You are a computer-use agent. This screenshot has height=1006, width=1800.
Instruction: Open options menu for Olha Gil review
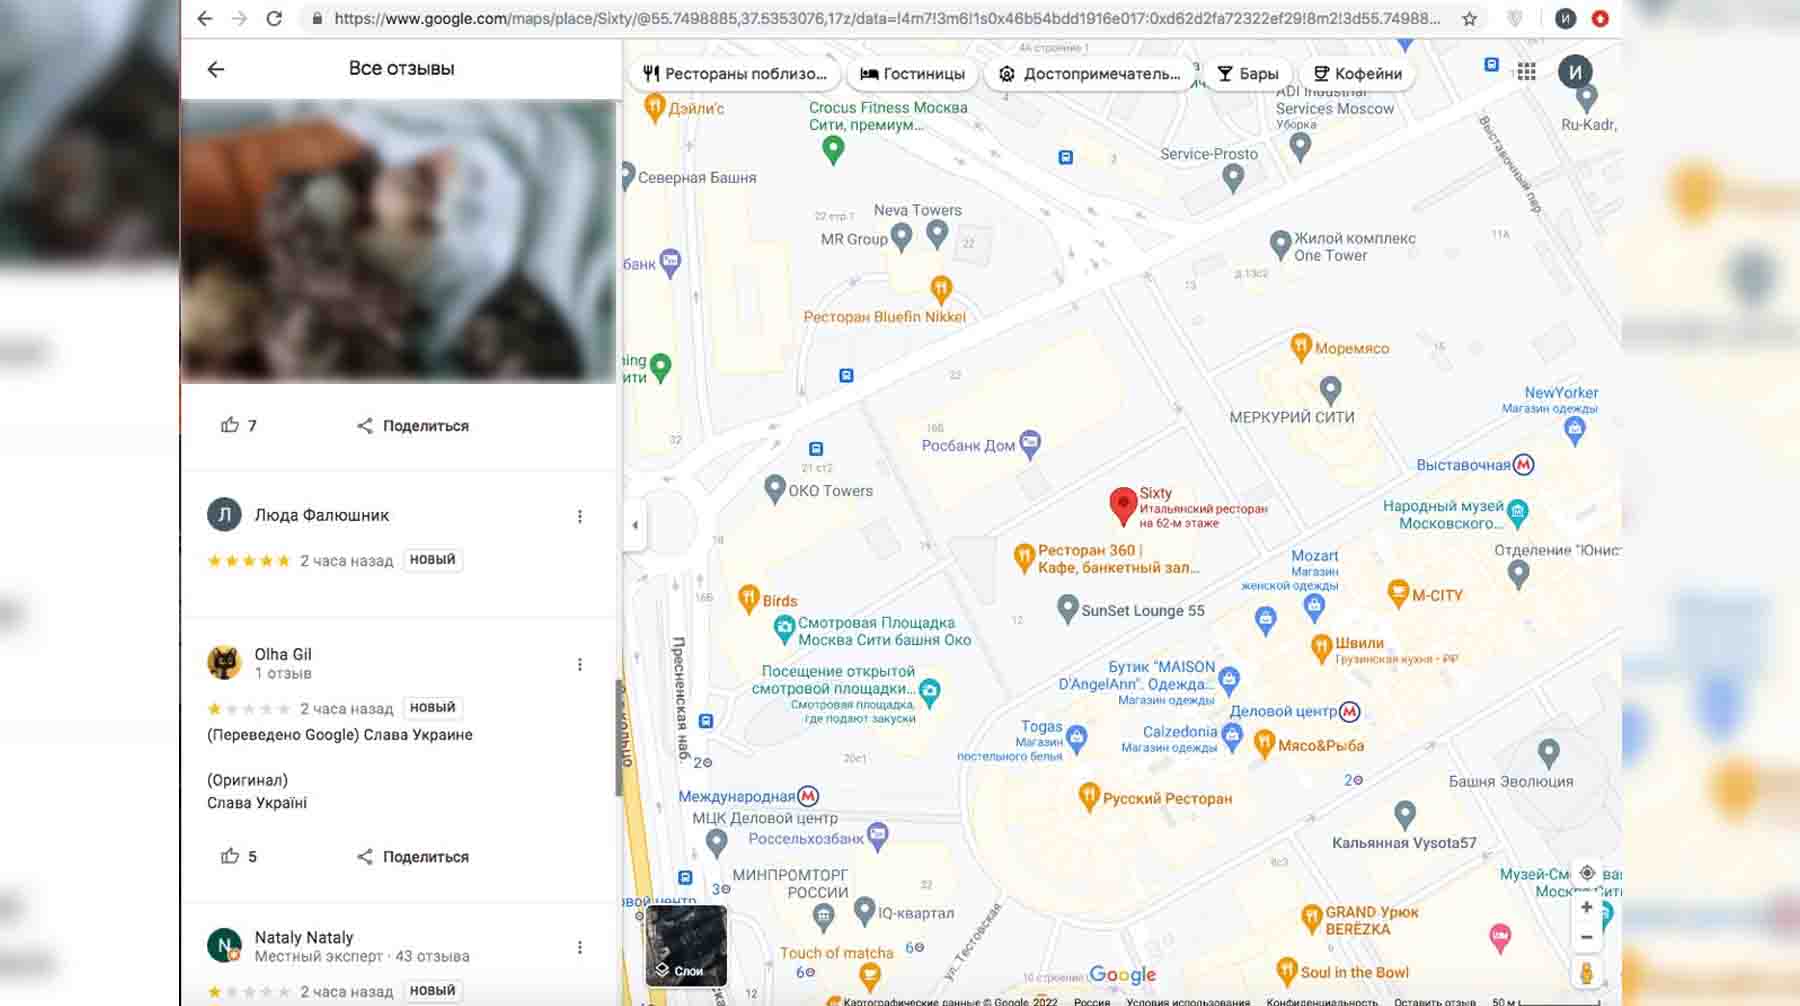579,664
